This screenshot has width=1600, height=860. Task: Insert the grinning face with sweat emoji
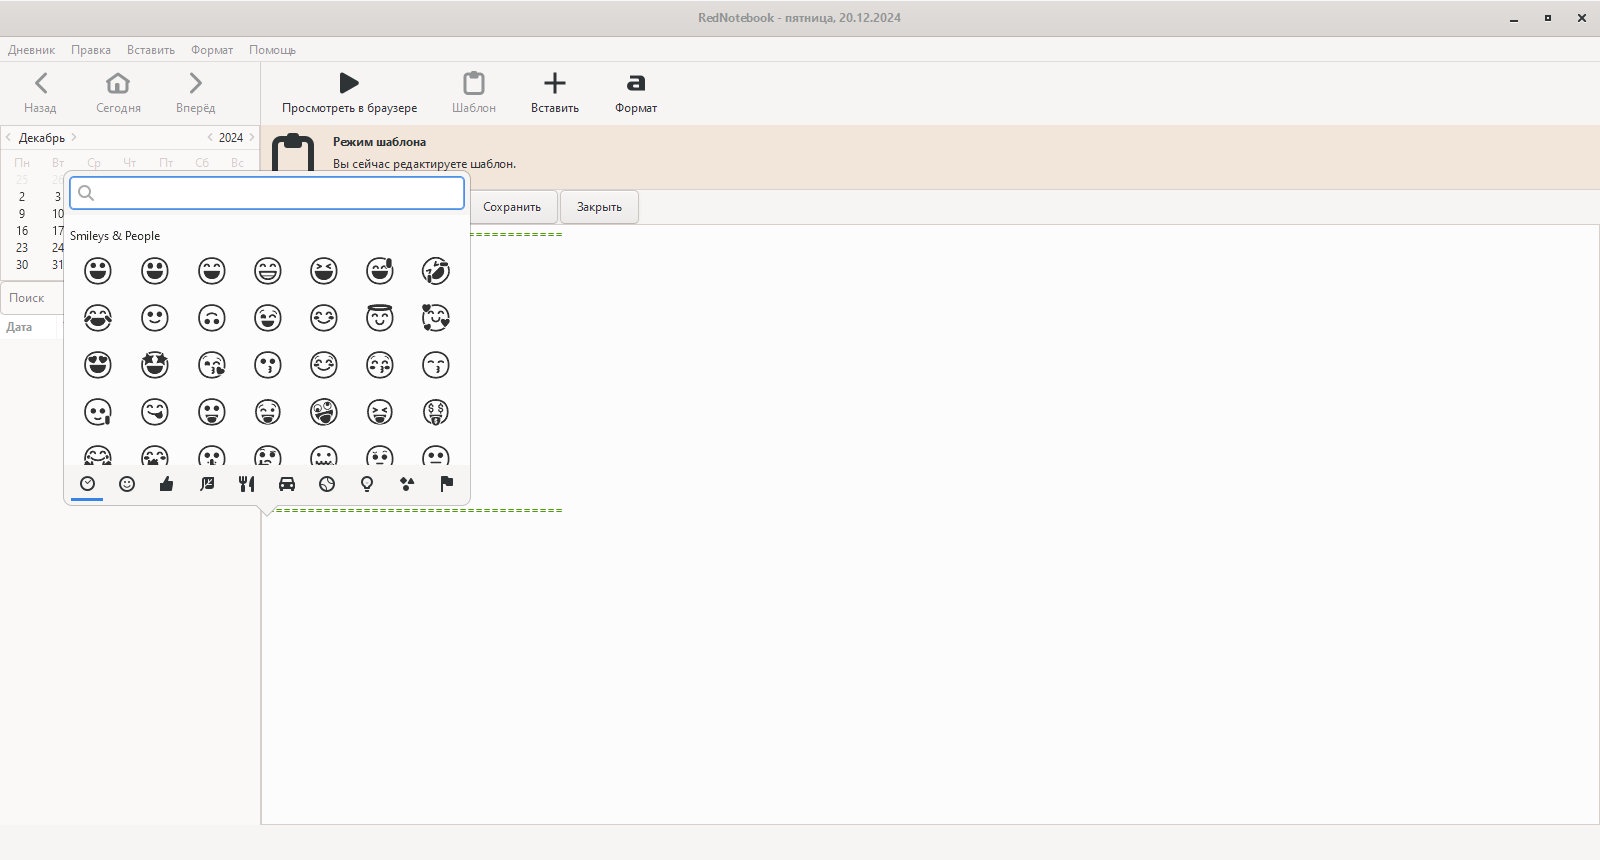380,271
